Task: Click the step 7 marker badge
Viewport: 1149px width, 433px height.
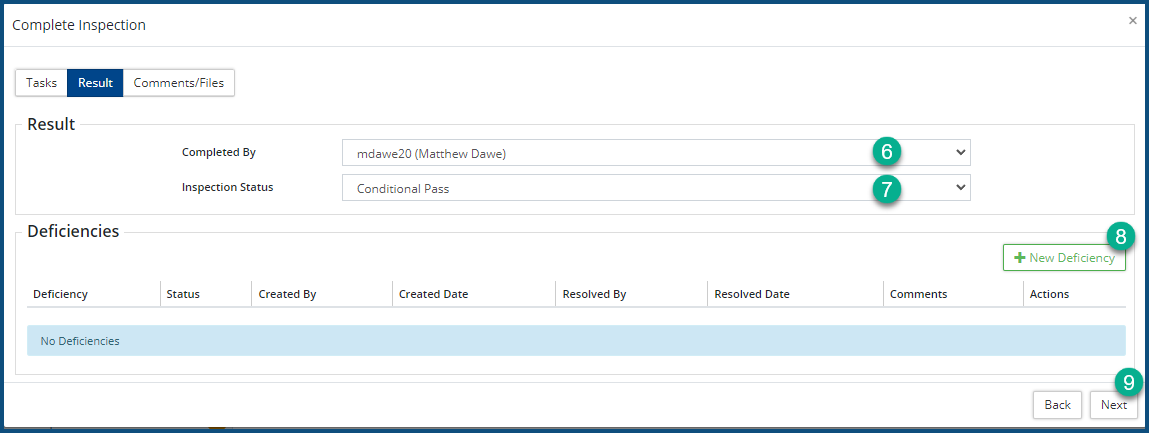Action: point(887,187)
